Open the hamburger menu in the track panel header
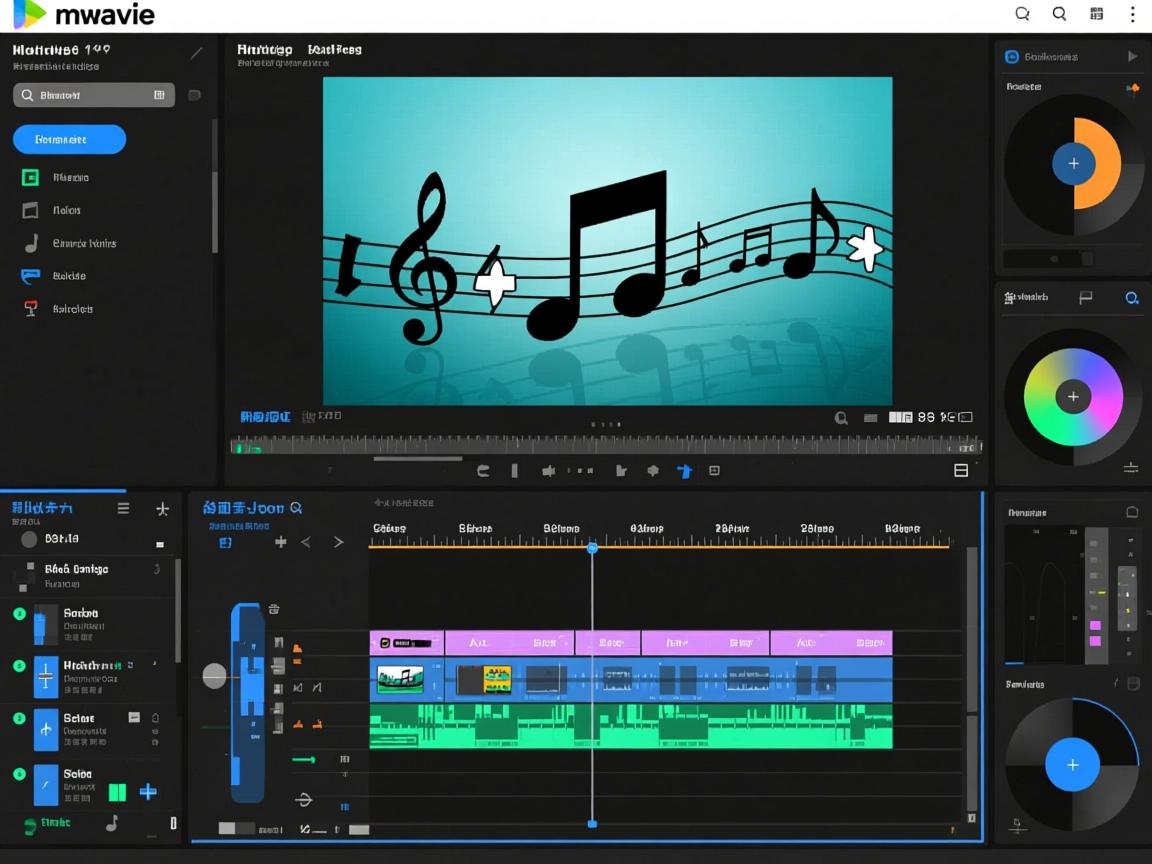1152x864 pixels. tap(123, 508)
